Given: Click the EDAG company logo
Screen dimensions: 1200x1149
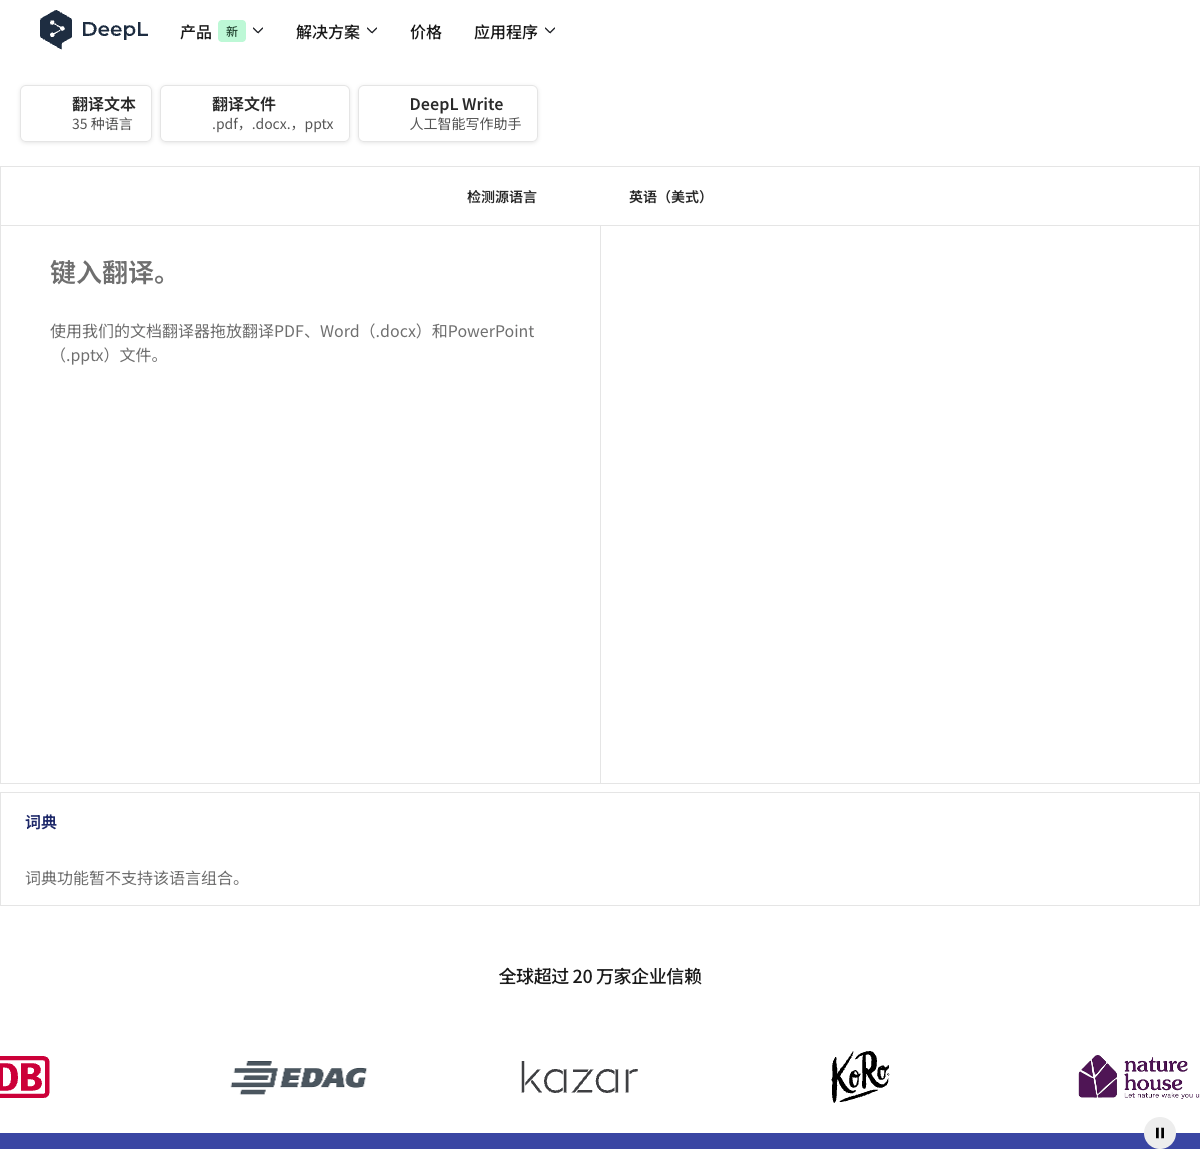Looking at the screenshot, I should pyautogui.click(x=298, y=1077).
